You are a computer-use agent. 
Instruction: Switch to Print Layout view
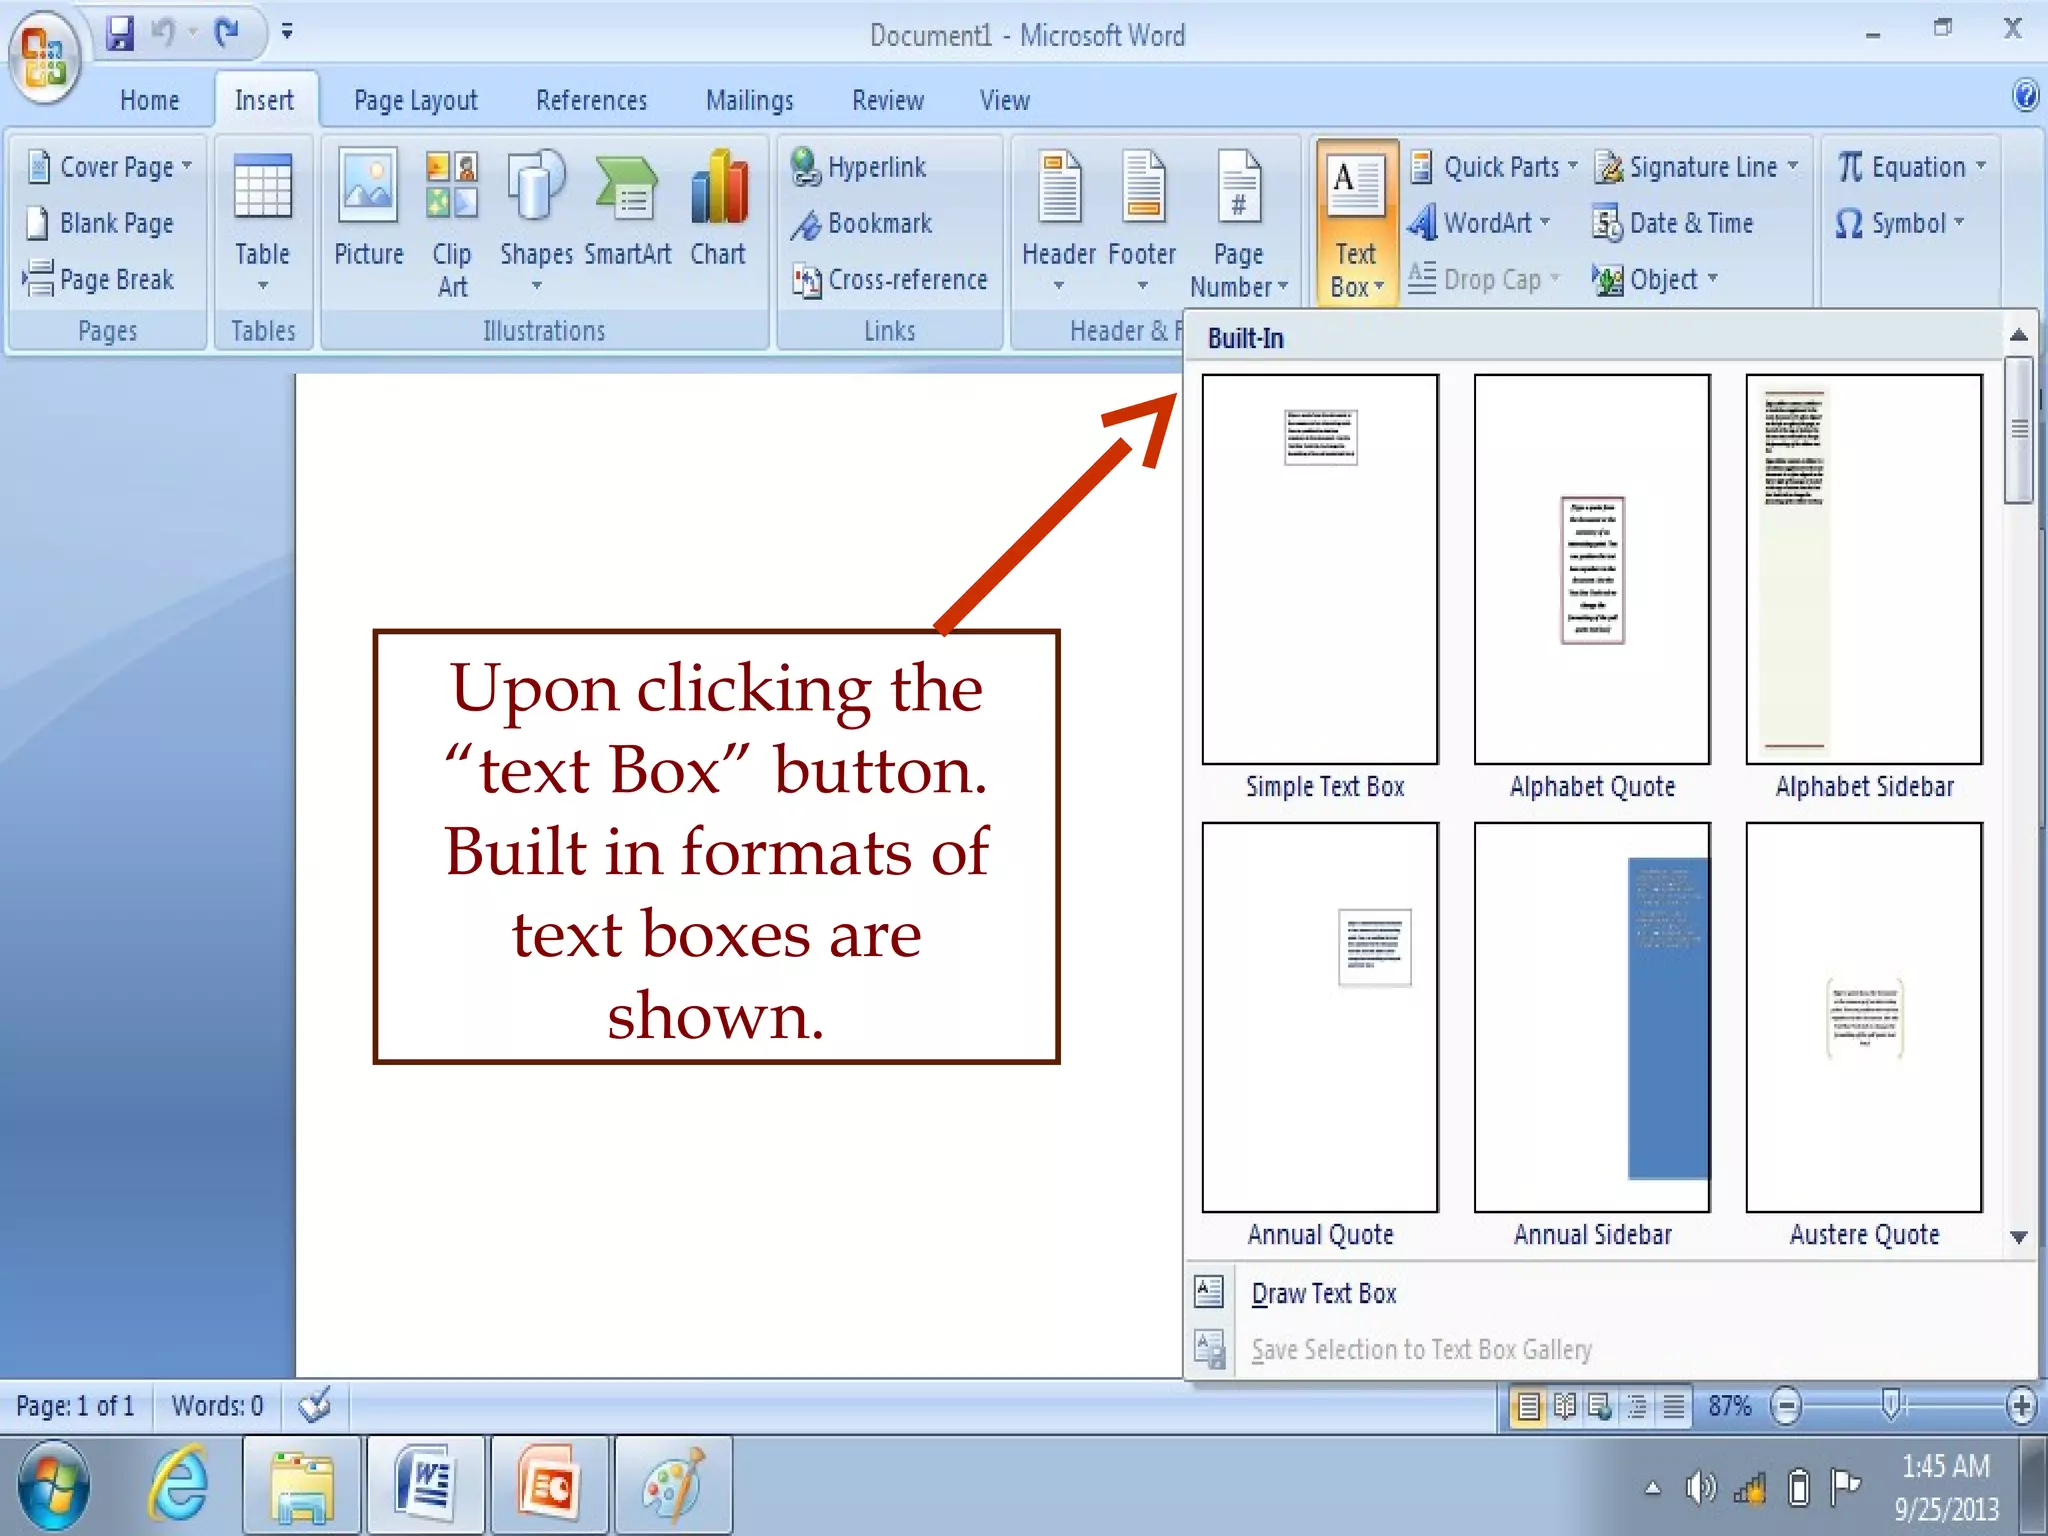[x=1528, y=1407]
